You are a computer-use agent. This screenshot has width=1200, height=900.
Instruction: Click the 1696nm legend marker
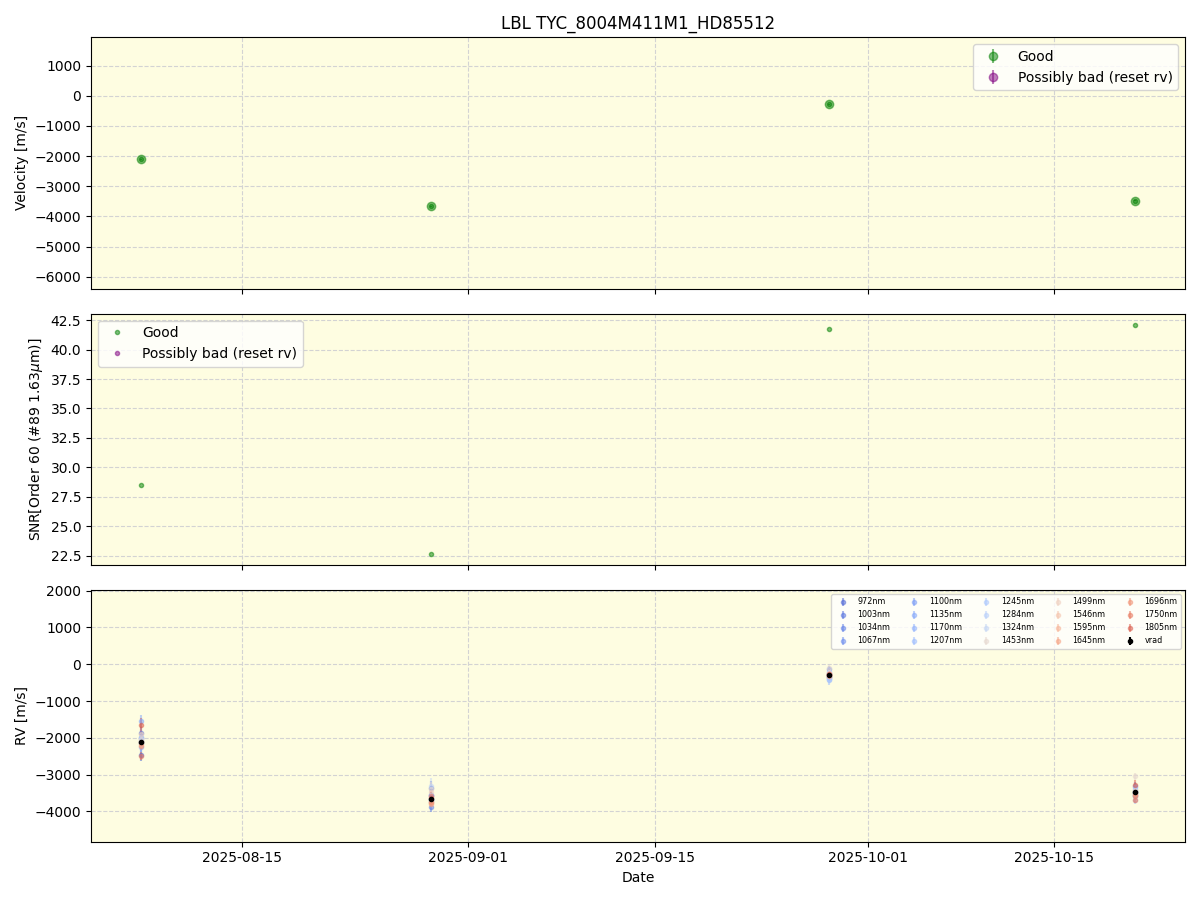(x=1130, y=602)
